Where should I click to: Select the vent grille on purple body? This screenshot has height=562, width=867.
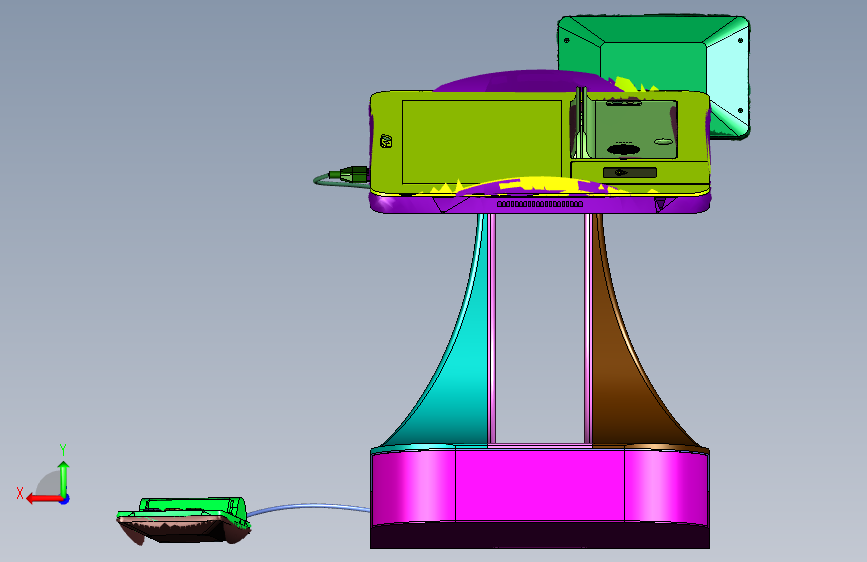pyautogui.click(x=540, y=204)
